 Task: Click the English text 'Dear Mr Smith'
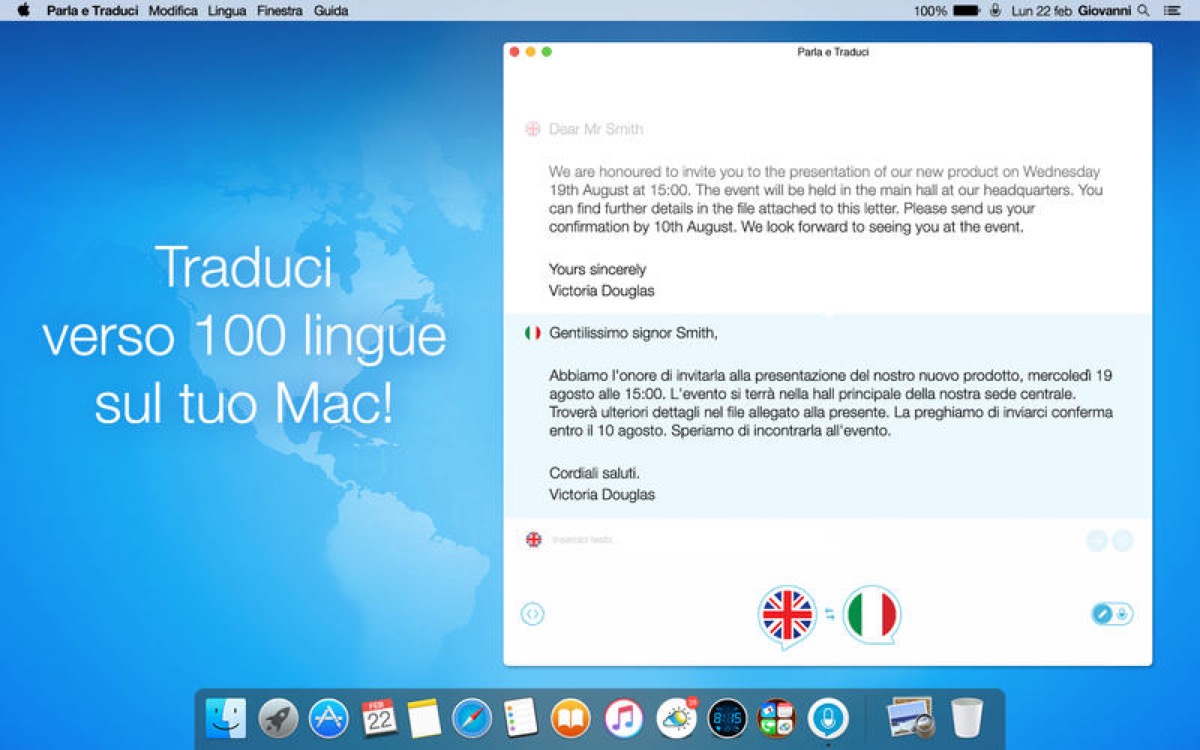coord(596,129)
